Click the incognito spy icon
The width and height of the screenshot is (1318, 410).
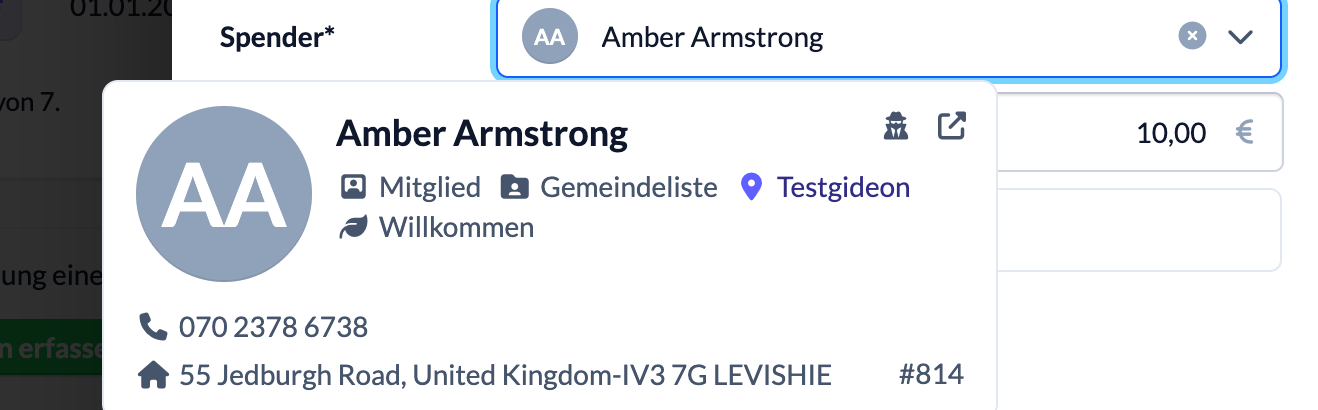[896, 127]
